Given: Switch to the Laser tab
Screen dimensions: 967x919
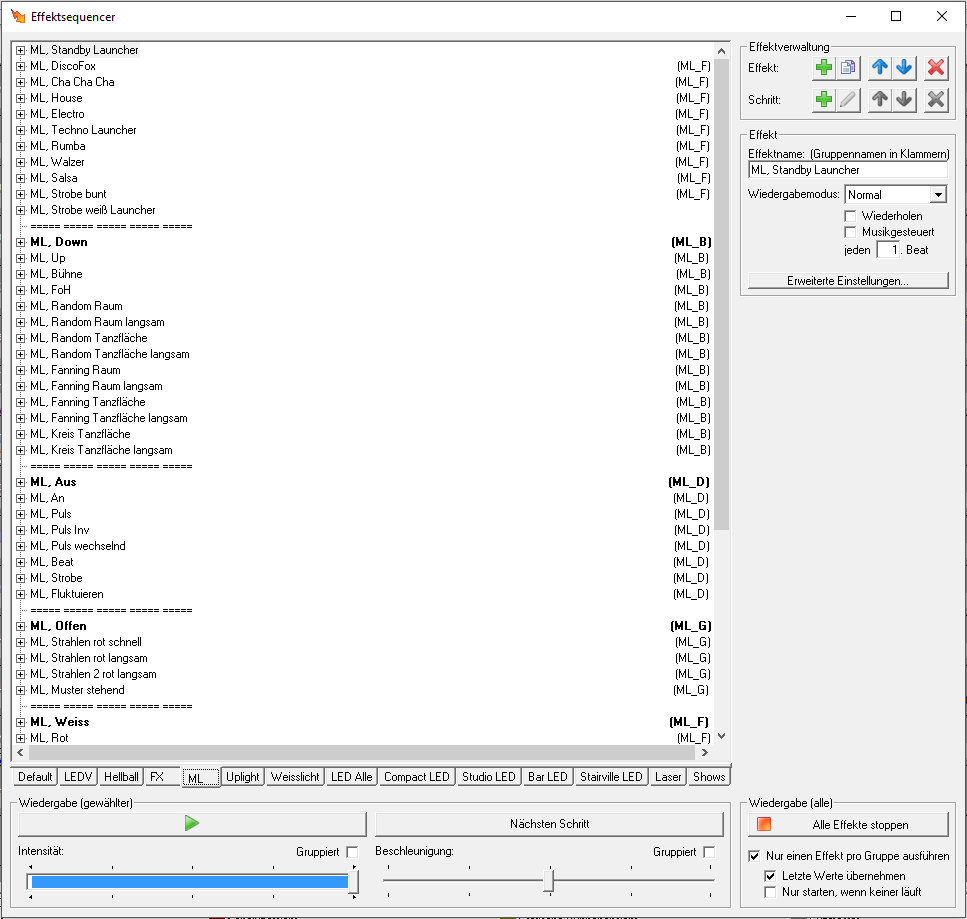Looking at the screenshot, I should (x=667, y=776).
